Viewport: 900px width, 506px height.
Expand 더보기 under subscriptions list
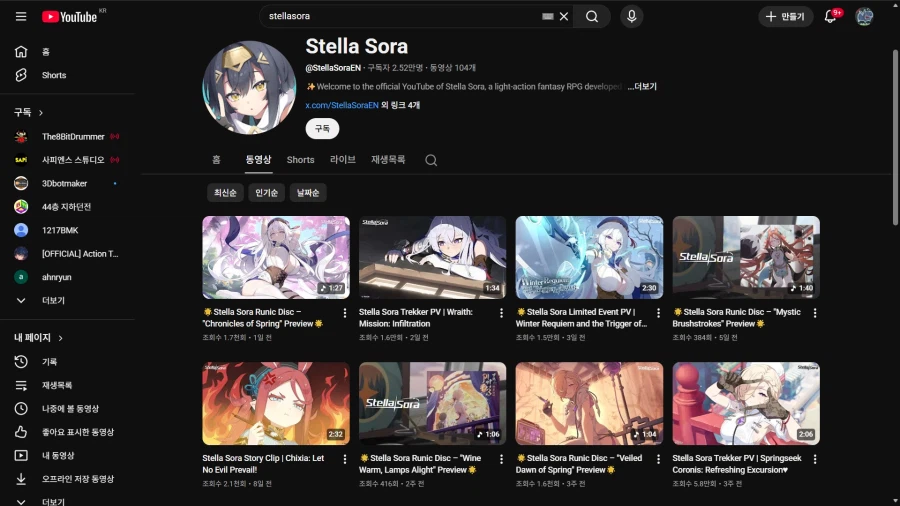coord(52,300)
